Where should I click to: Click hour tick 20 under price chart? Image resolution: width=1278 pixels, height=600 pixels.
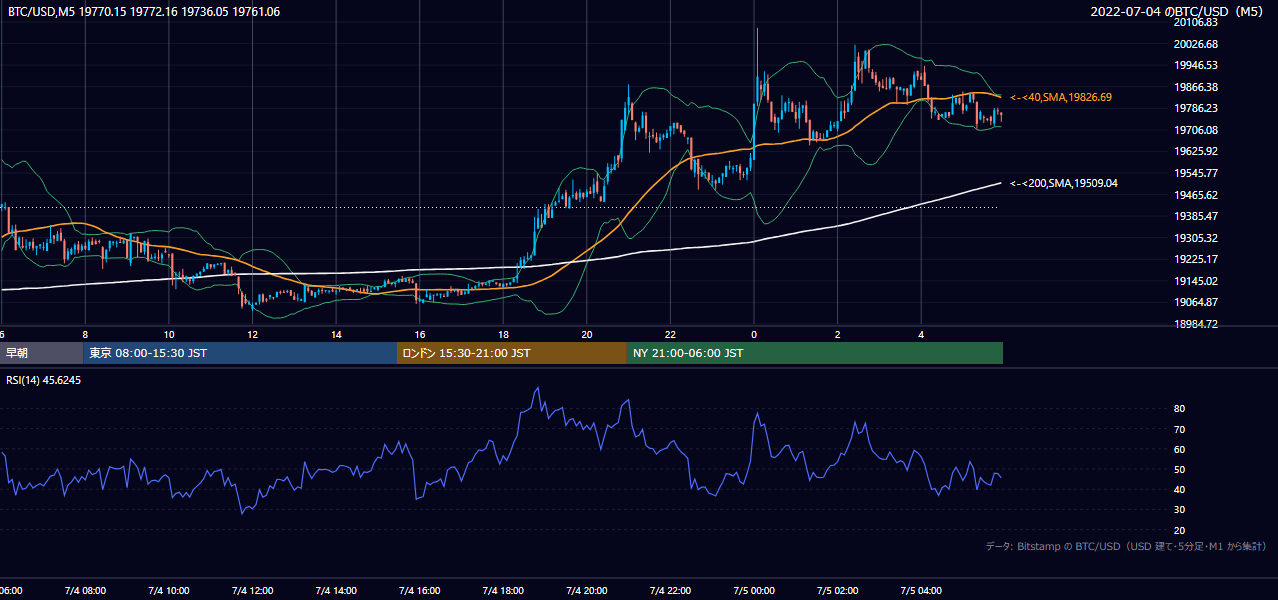587,335
